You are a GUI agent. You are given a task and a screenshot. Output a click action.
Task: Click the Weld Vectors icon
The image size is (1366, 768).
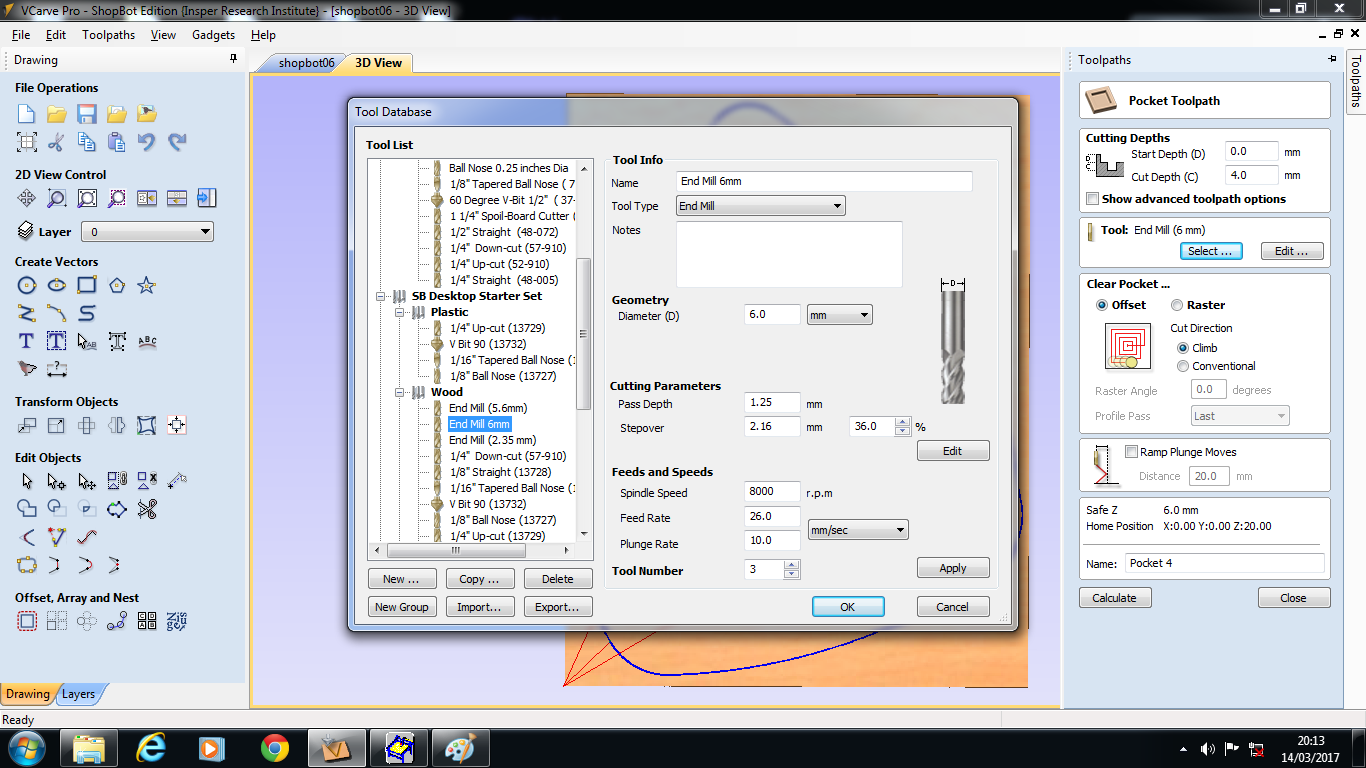click(x=27, y=510)
